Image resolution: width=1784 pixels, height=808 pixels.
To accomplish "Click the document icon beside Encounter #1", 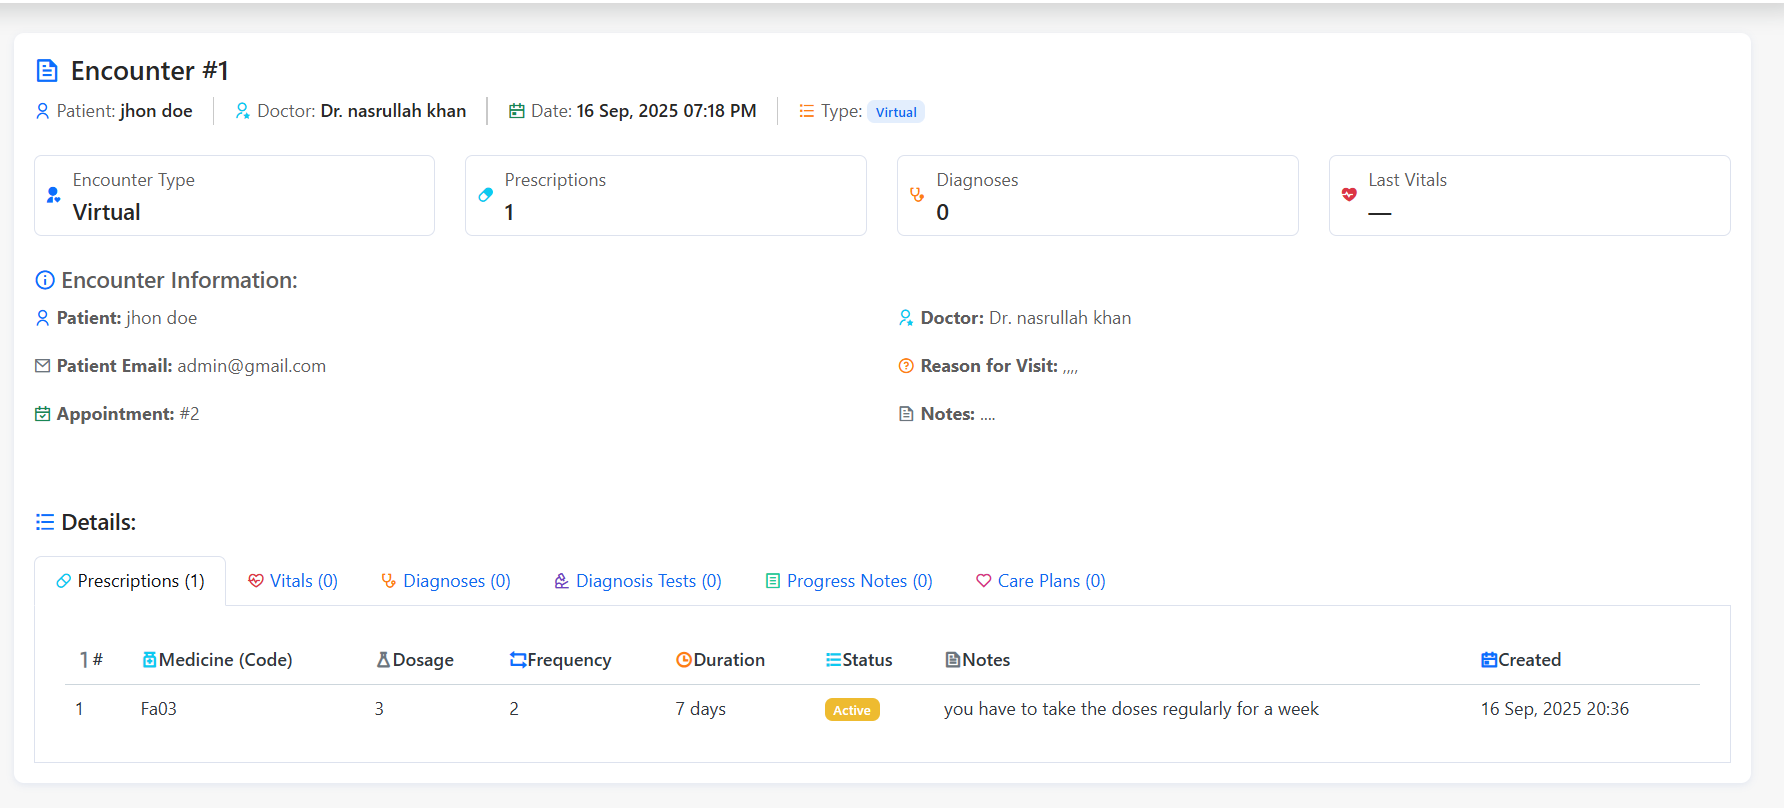I will pyautogui.click(x=47, y=71).
